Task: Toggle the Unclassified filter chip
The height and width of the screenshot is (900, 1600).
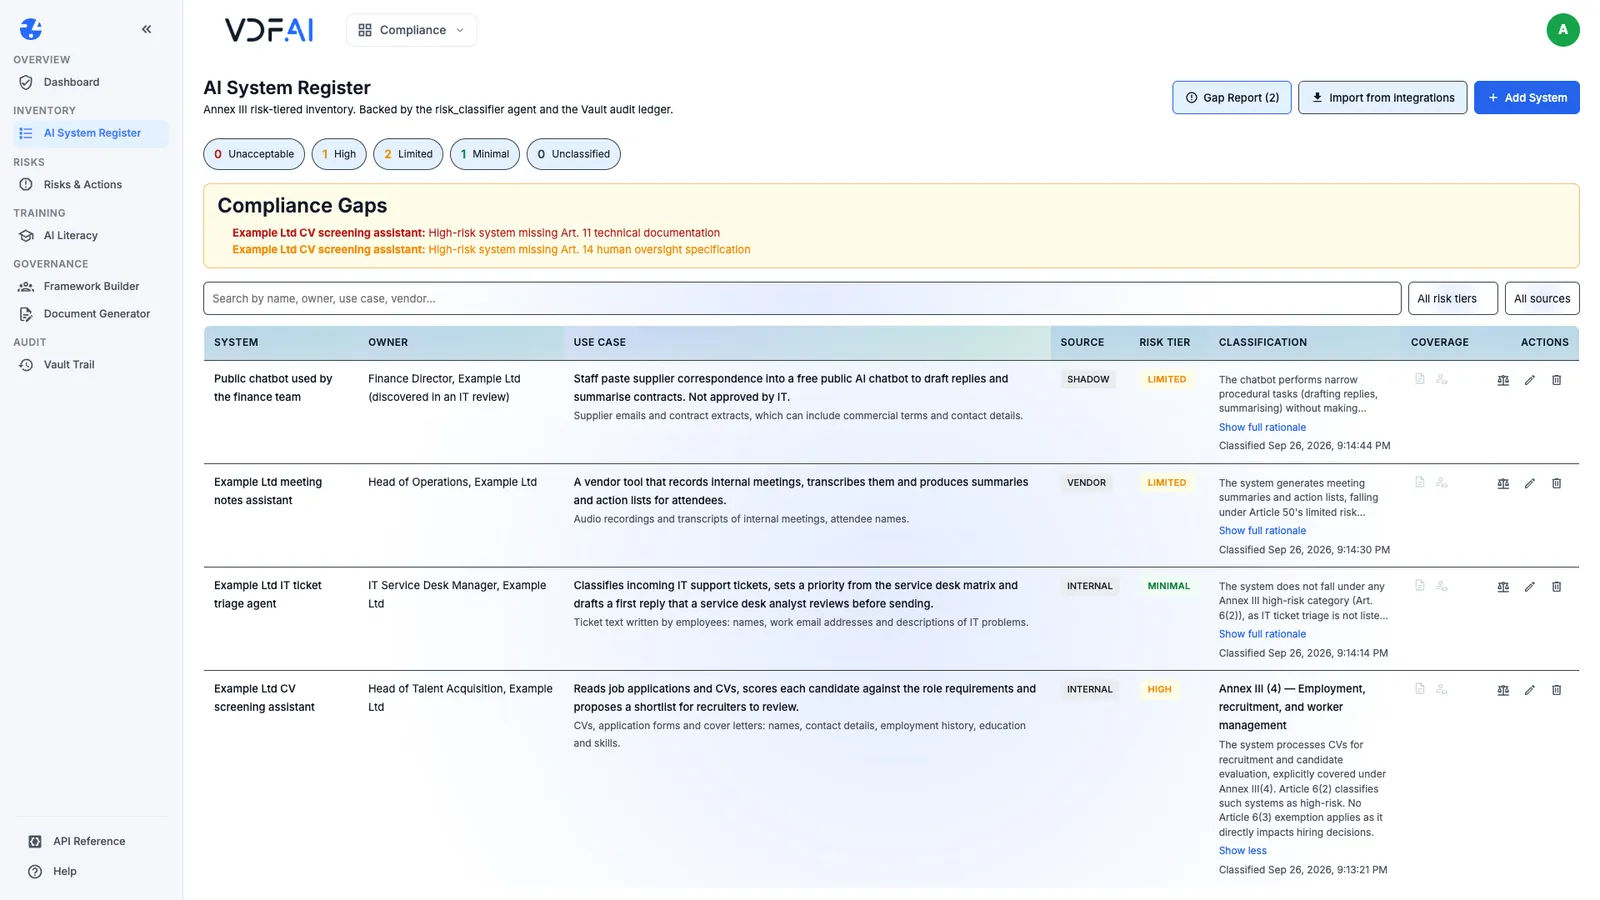Action: (574, 154)
